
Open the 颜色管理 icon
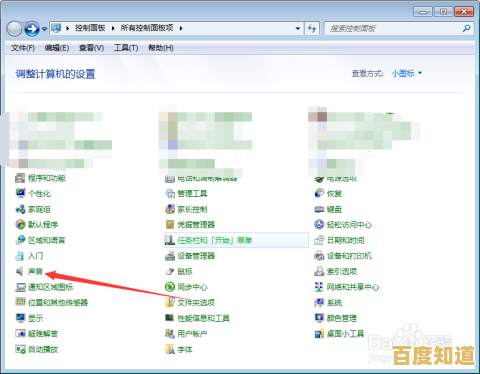(319, 318)
